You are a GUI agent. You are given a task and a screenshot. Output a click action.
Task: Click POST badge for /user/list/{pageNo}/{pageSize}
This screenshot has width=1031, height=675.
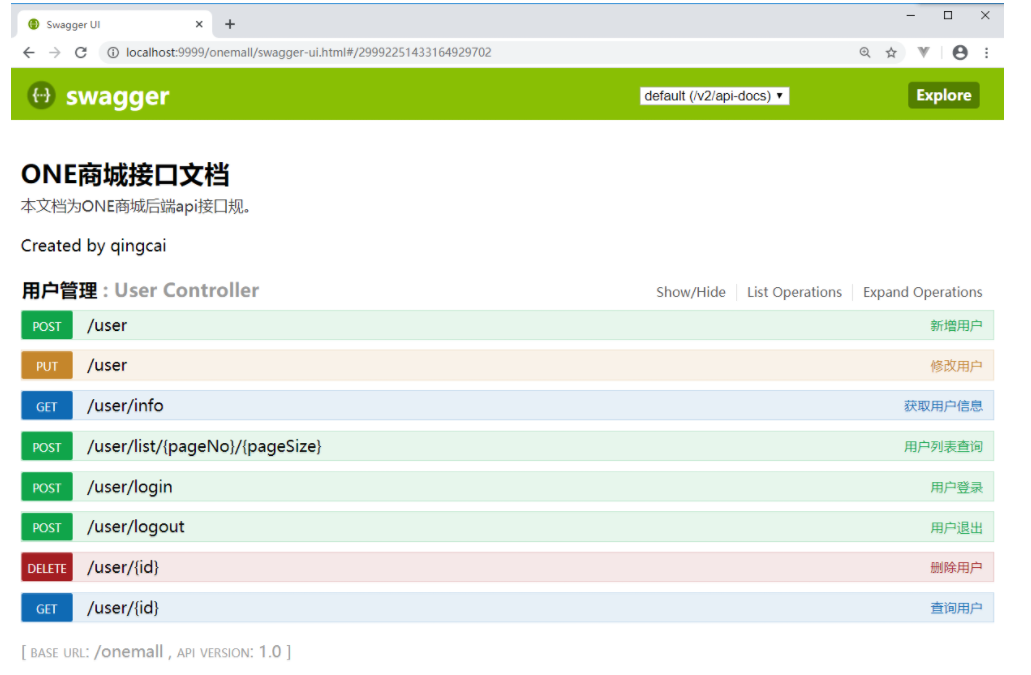47,447
